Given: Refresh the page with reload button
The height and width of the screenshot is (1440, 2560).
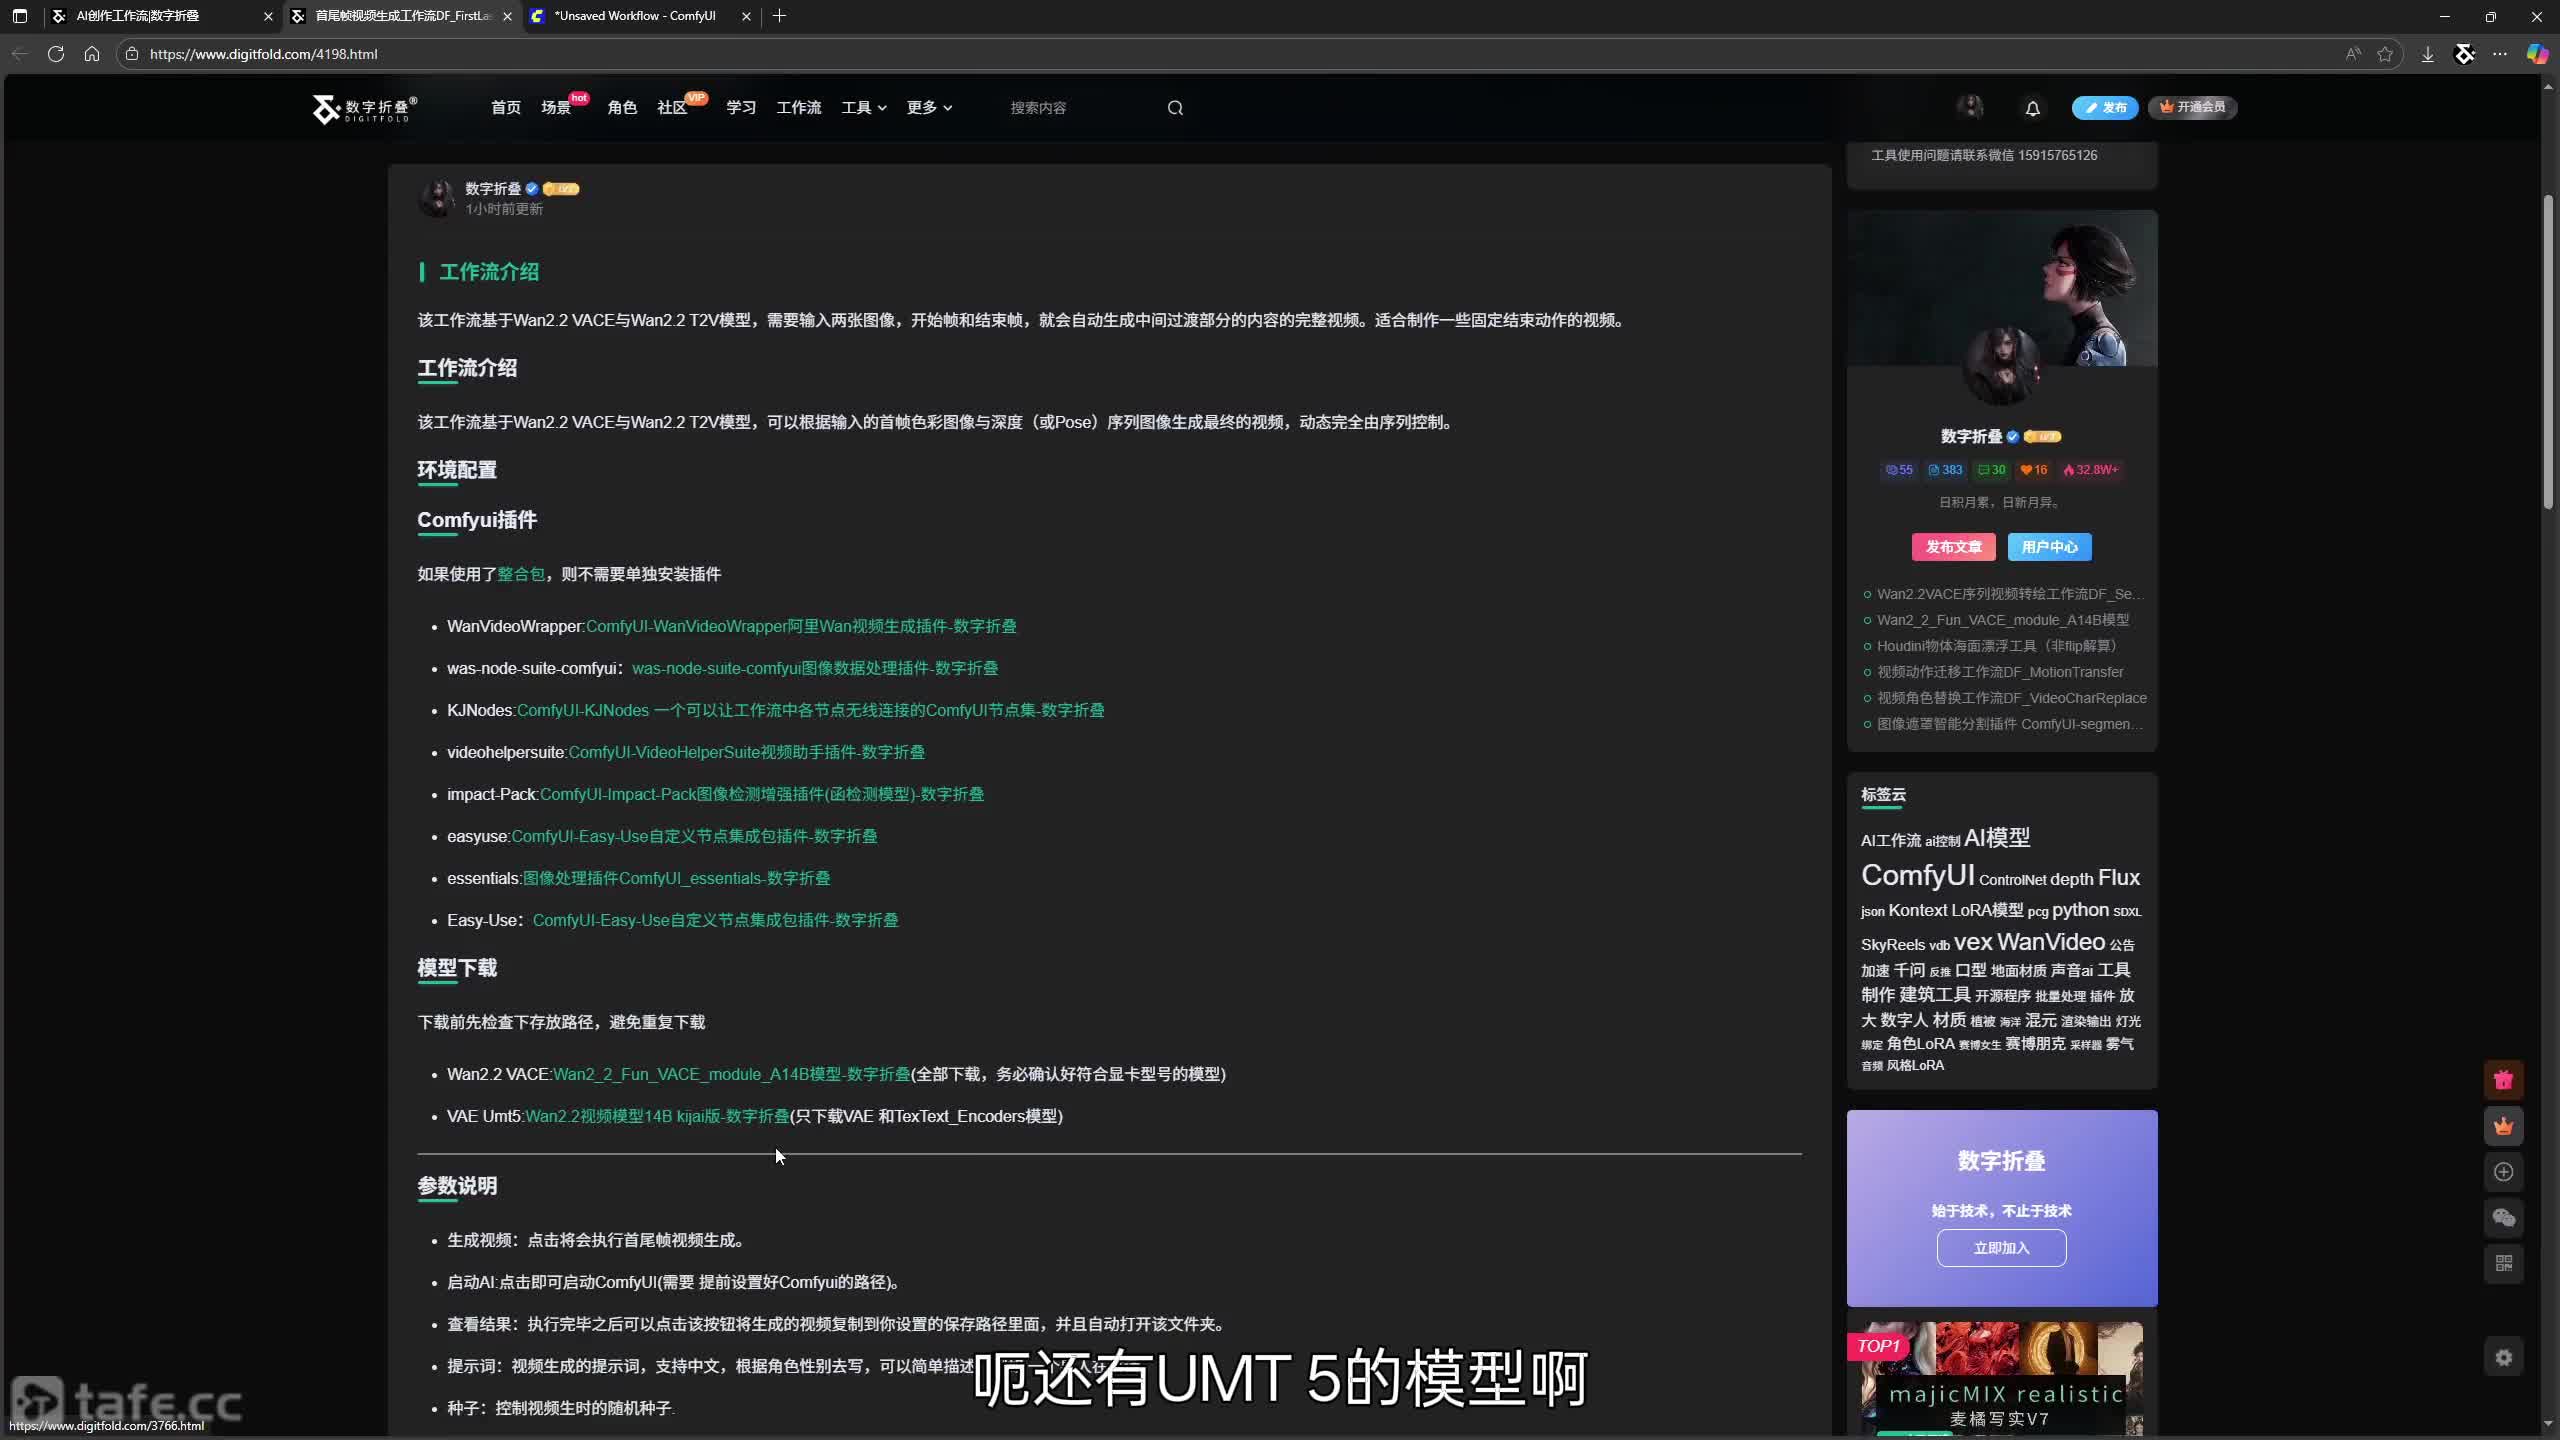Looking at the screenshot, I should (56, 54).
